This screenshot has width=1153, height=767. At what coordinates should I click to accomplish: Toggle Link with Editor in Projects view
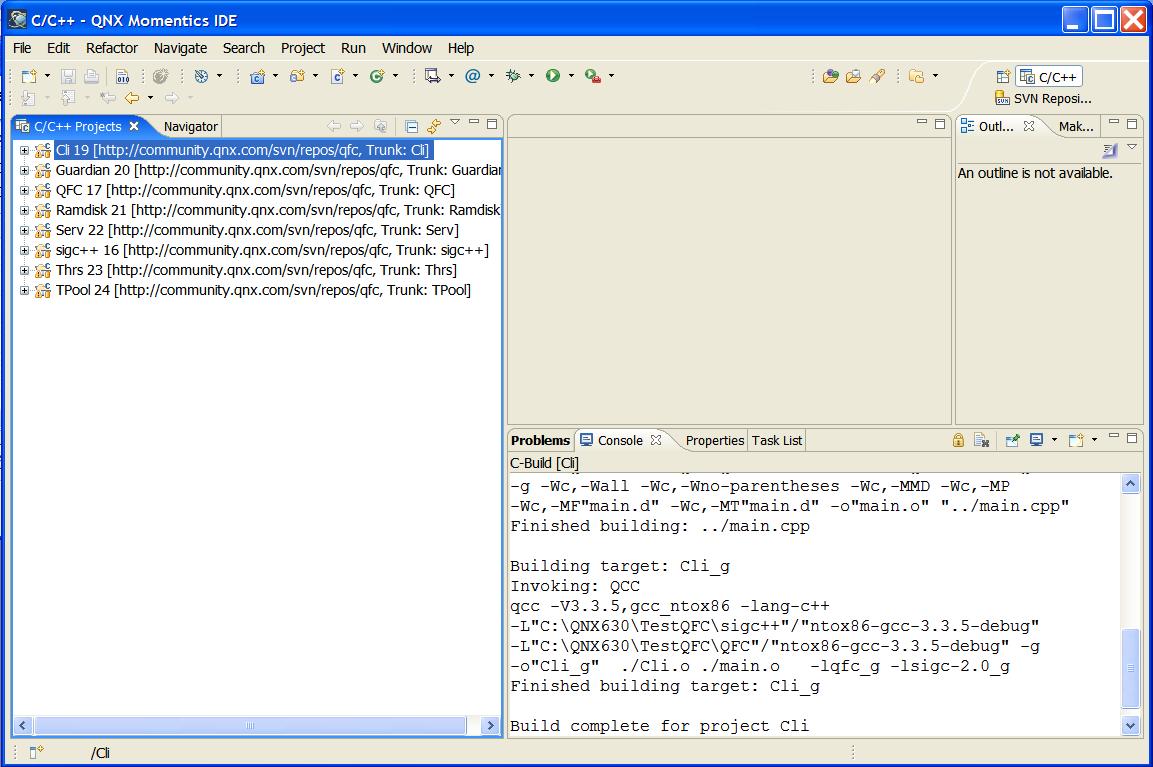click(434, 126)
